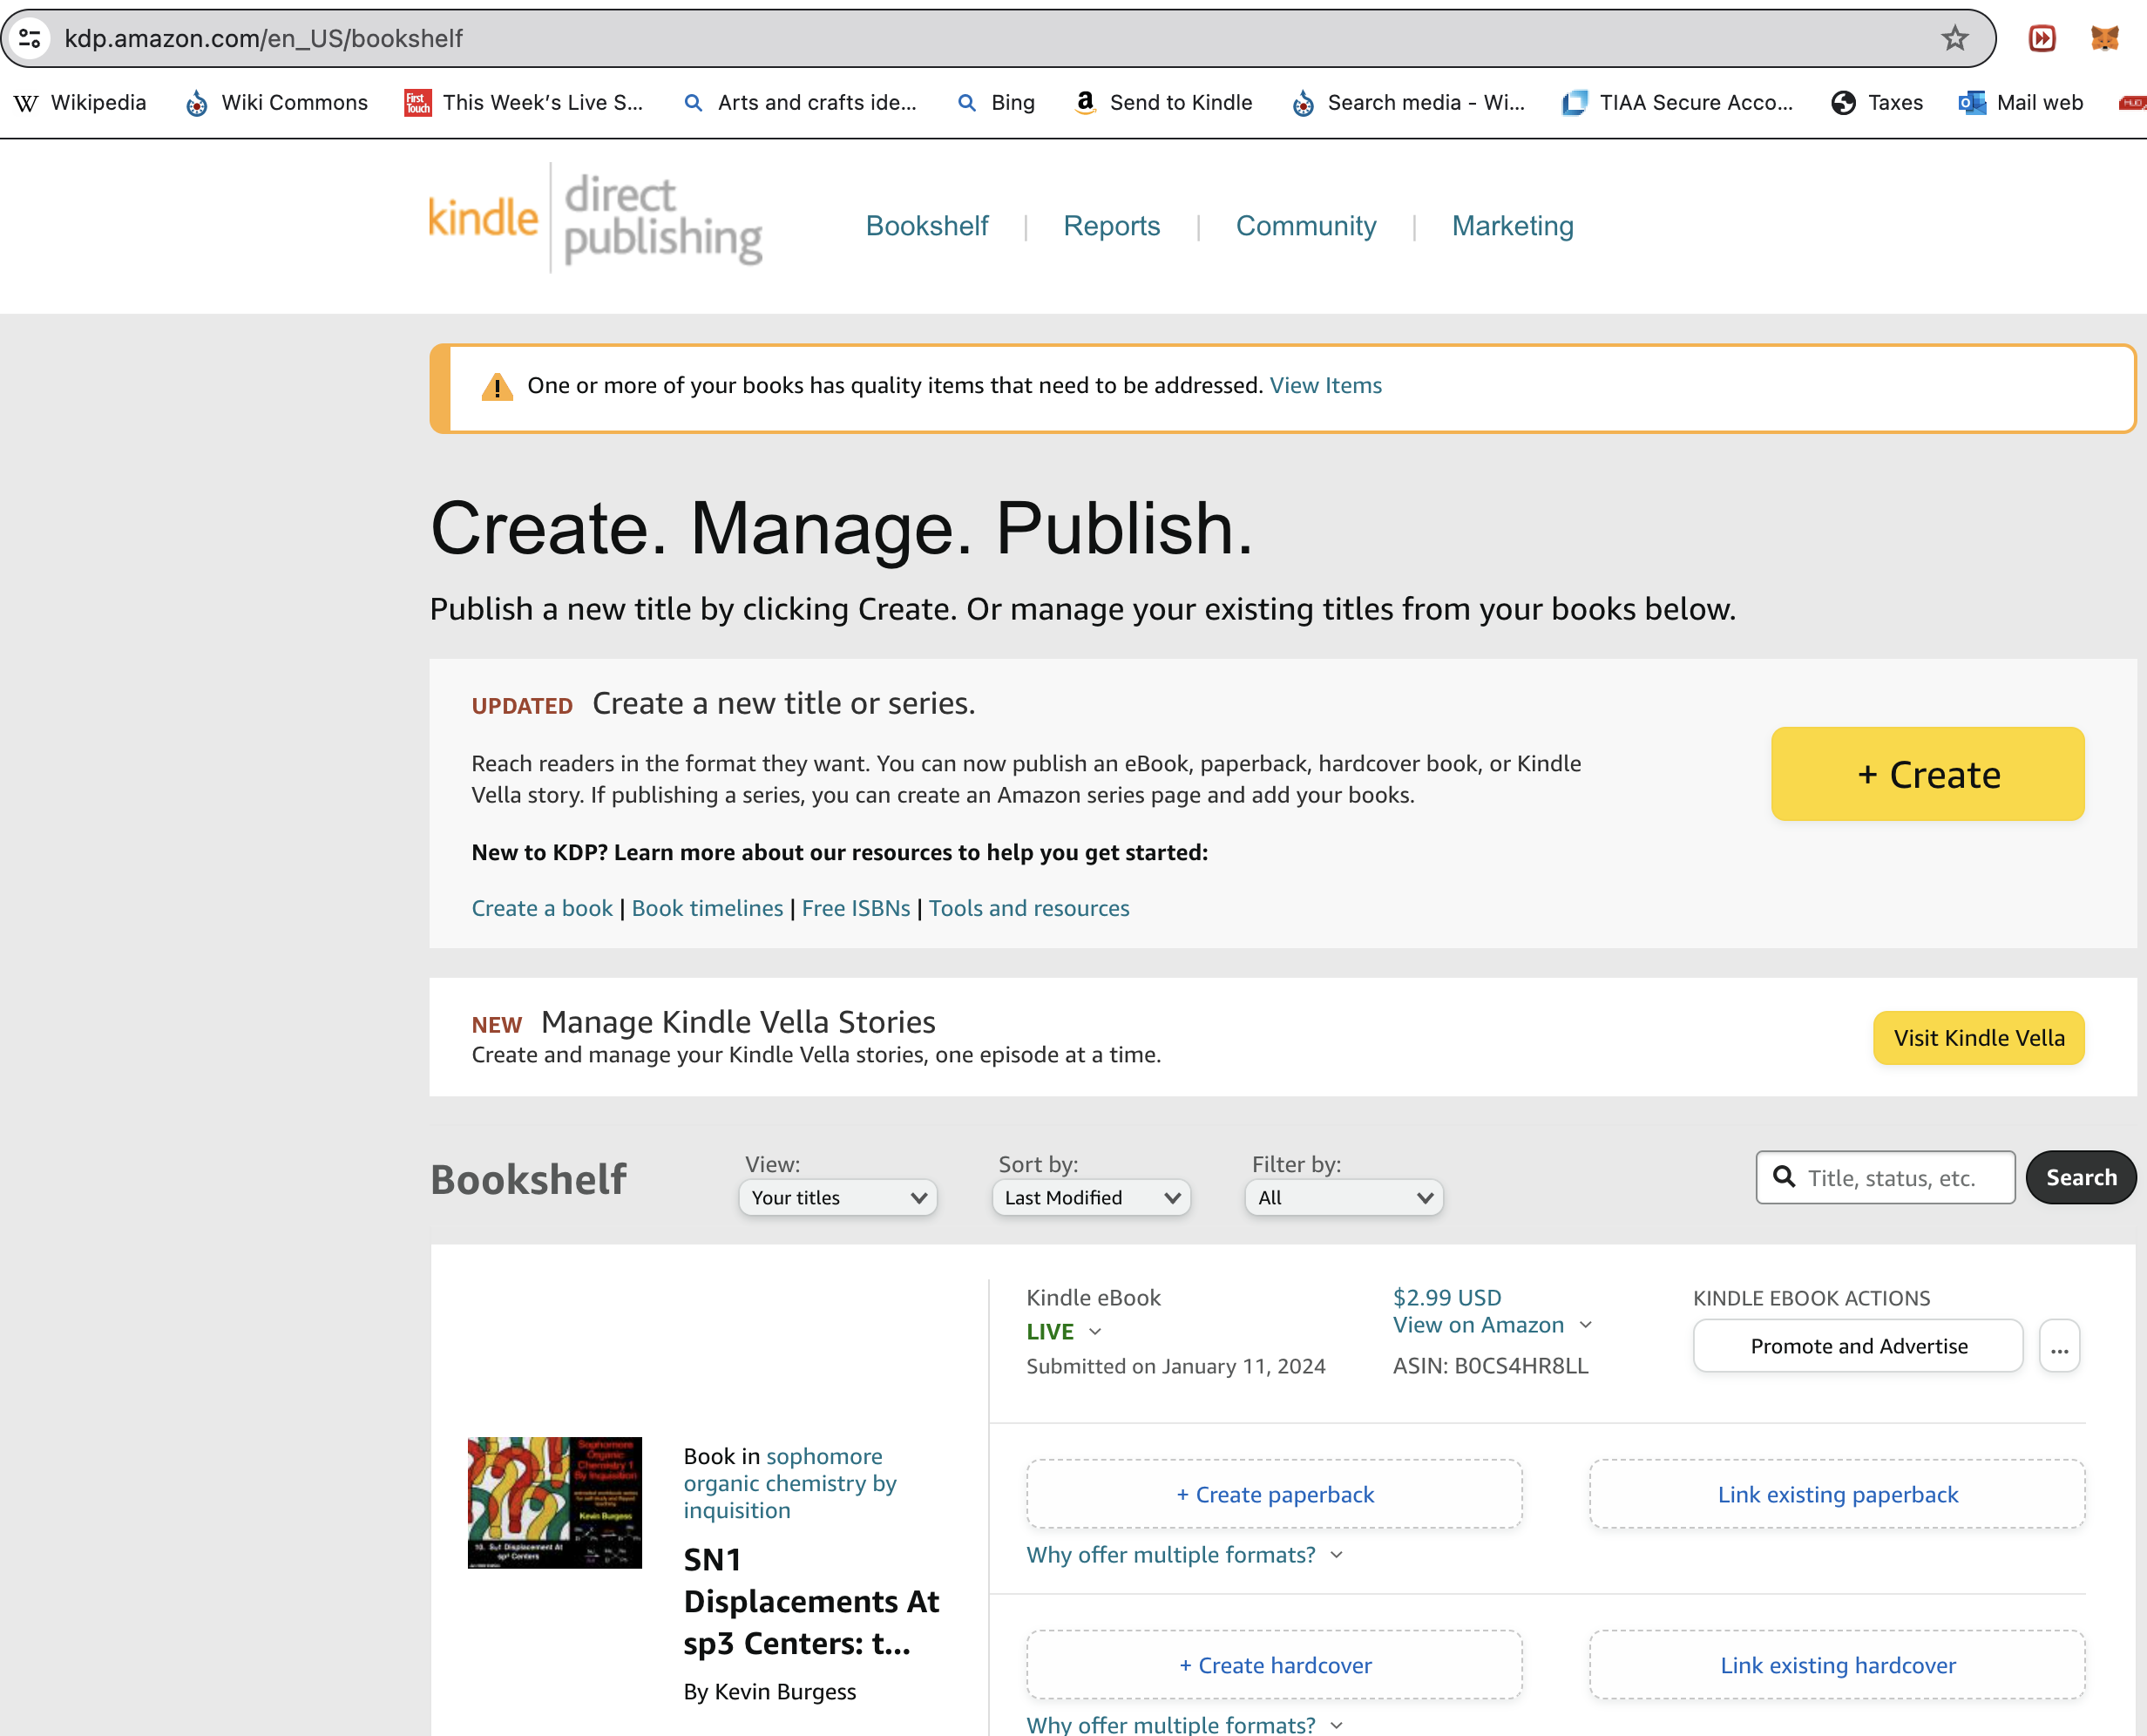
Task: Expand Why offer multiple formats under hardcover
Action: pyautogui.click(x=1184, y=1724)
